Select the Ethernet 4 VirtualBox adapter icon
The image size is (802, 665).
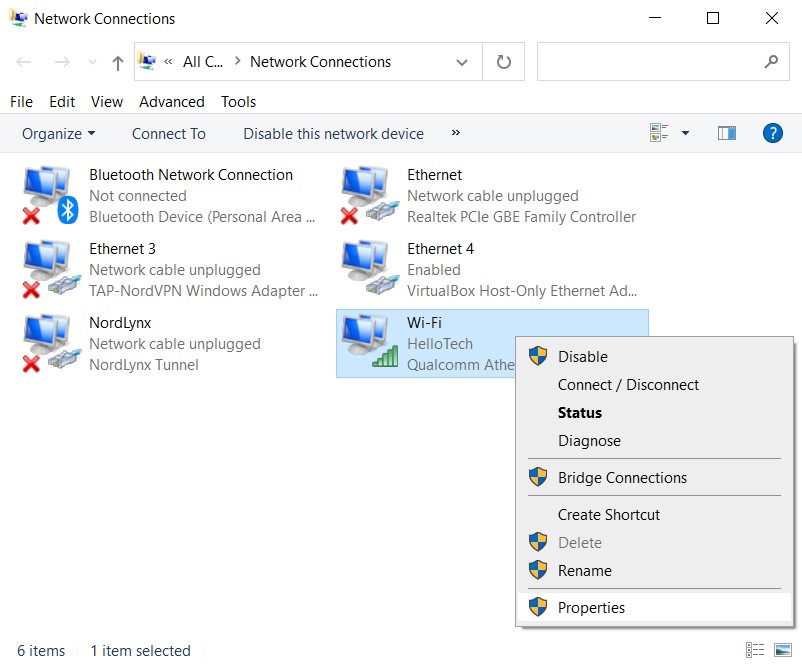click(x=365, y=269)
